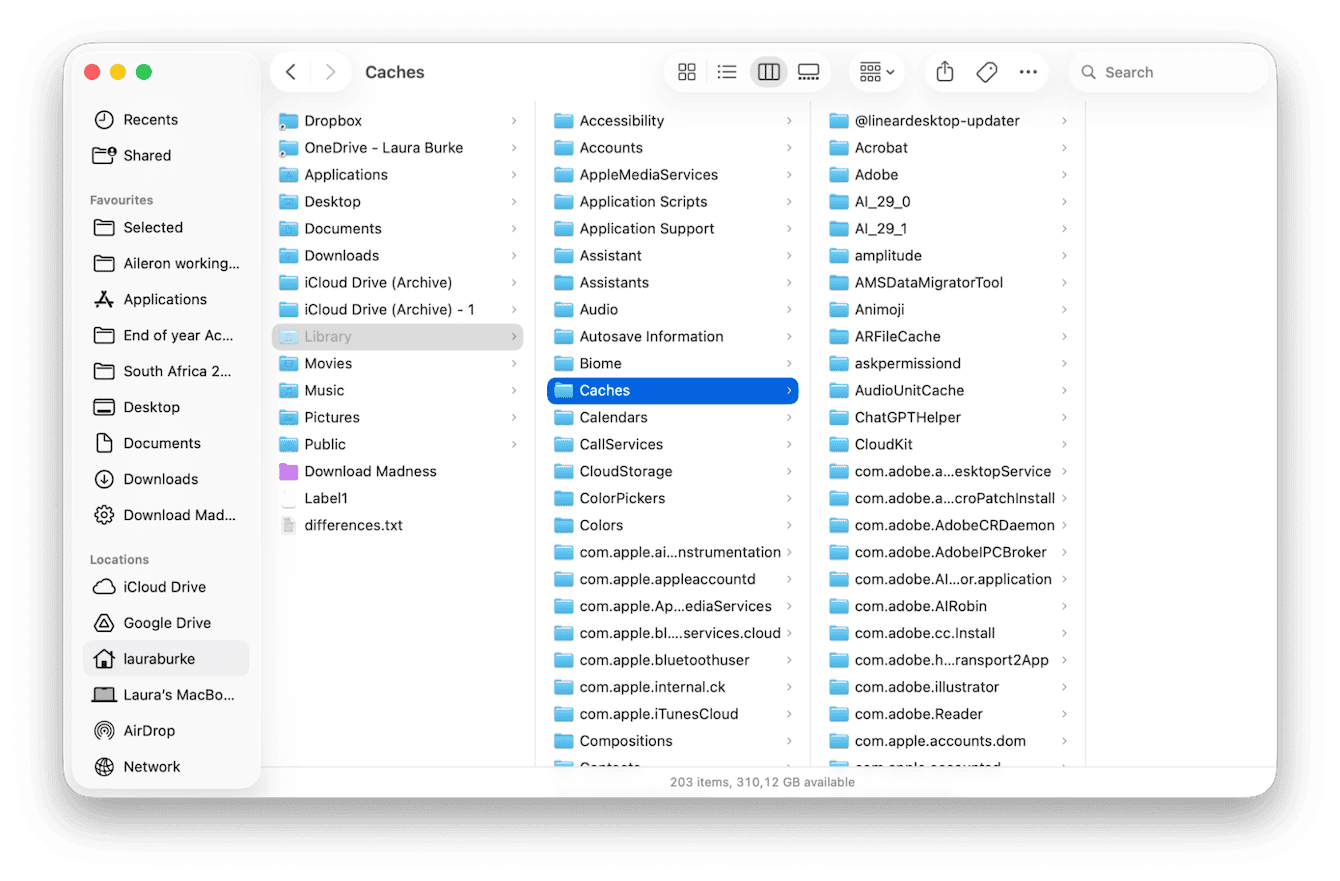Image resolution: width=1340 pixels, height=881 pixels.
Task: Select the differences.txt file
Action: point(352,524)
